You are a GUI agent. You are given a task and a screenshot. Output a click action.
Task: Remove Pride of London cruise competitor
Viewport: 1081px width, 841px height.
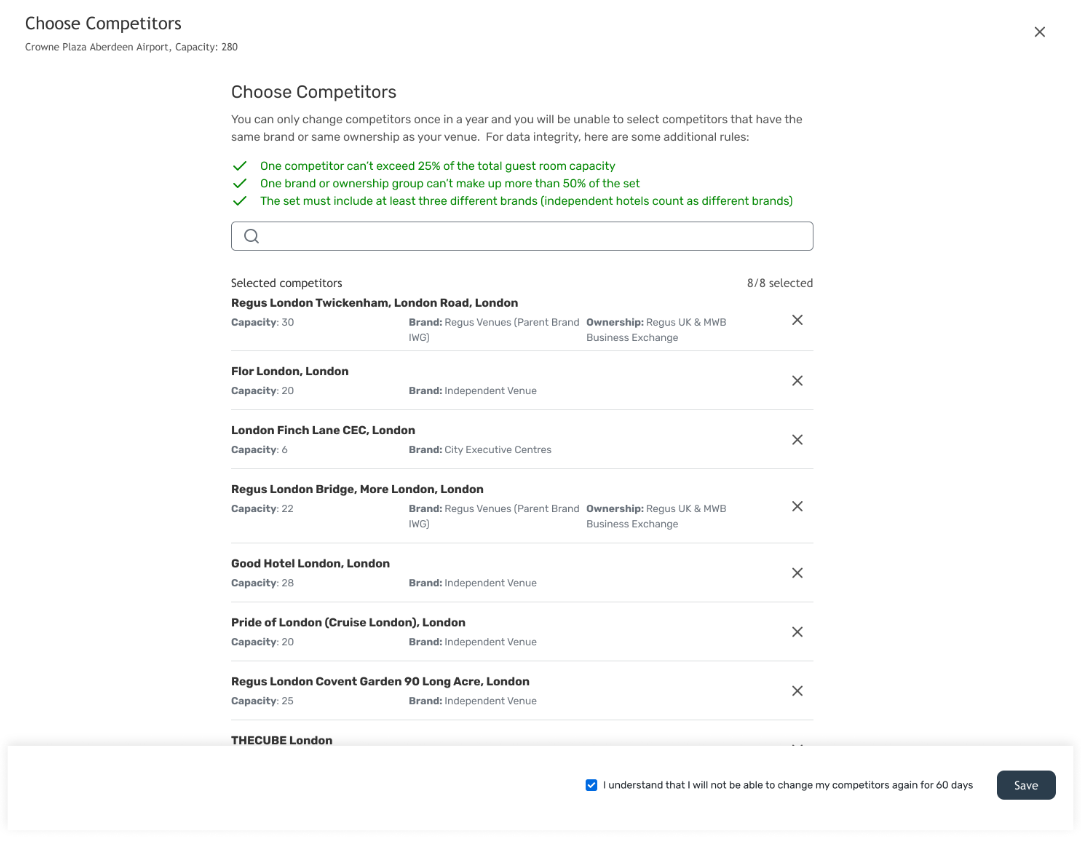[x=797, y=632]
